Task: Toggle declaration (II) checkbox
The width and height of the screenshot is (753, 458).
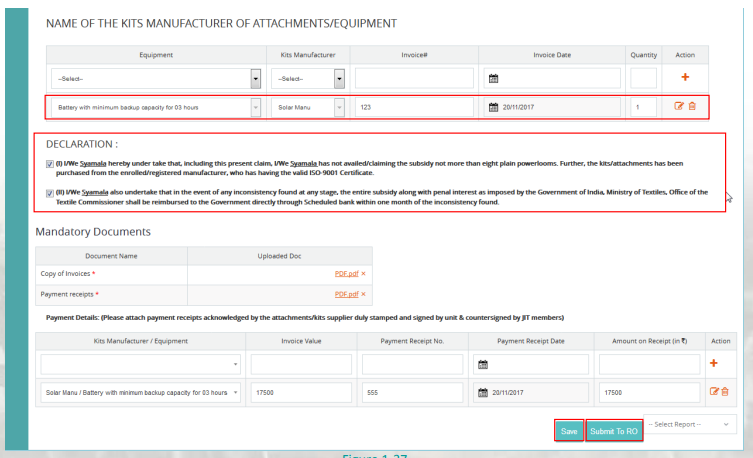Action: coord(49,193)
